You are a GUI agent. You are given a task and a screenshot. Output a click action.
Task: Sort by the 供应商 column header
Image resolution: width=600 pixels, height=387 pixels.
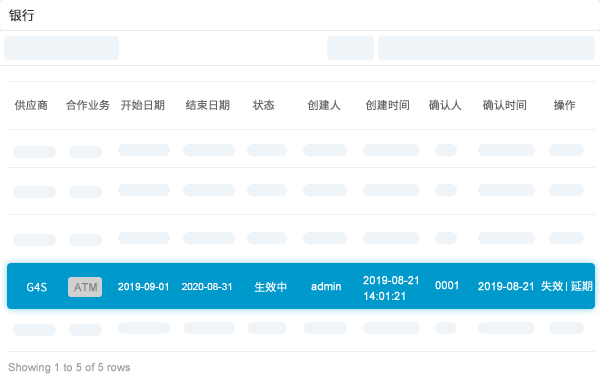pyautogui.click(x=31, y=105)
